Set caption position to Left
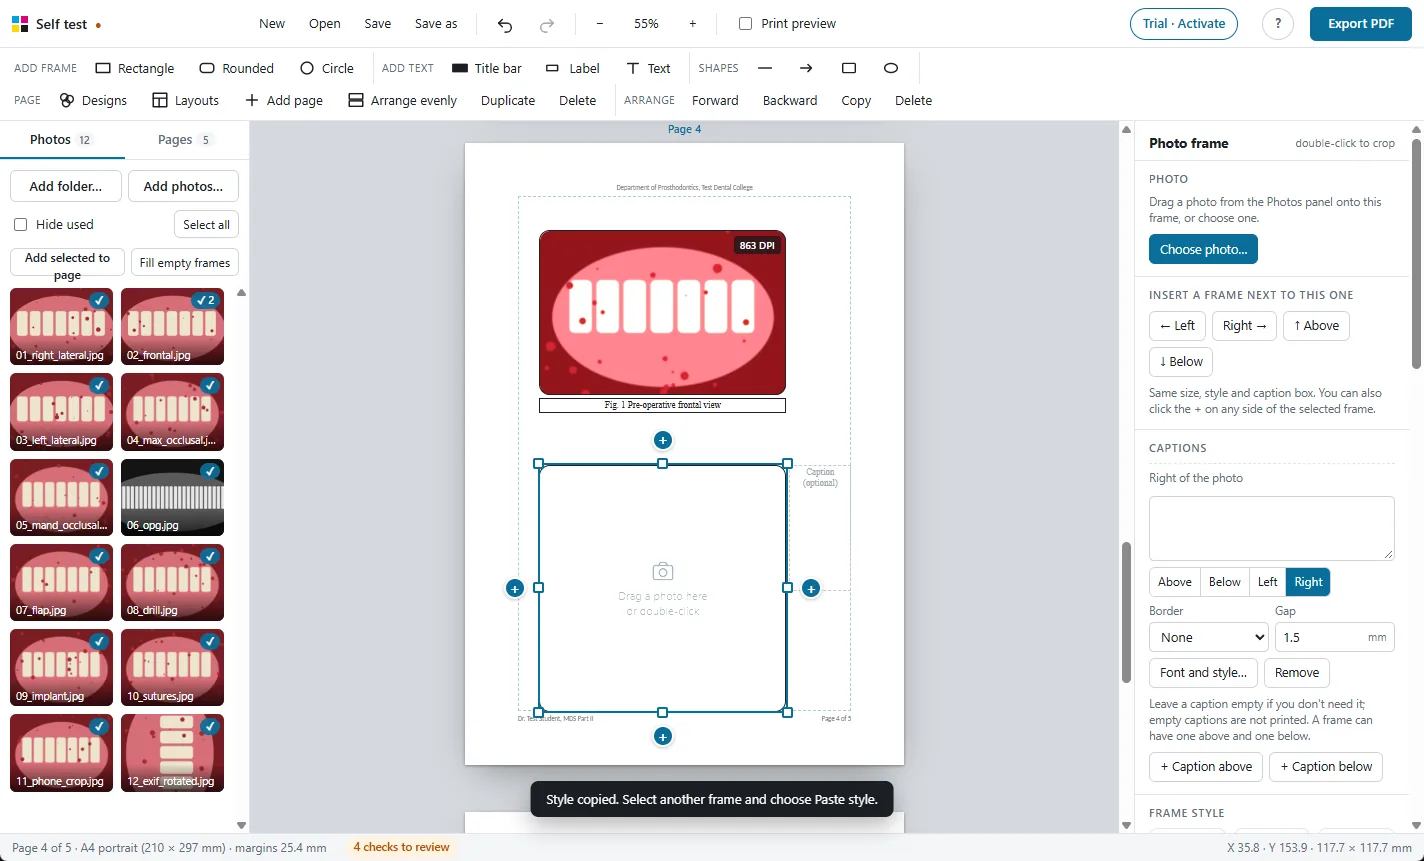1424x861 pixels. pos(1267,582)
